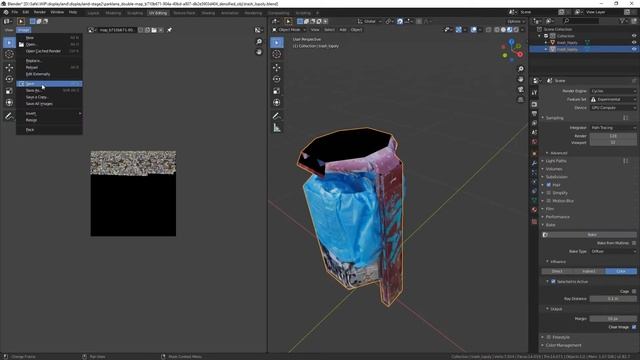Viewport: 640px width, 360px height.
Task: Select the transform tool in the 3D viewport toolbar
Action: pyautogui.click(x=277, y=102)
